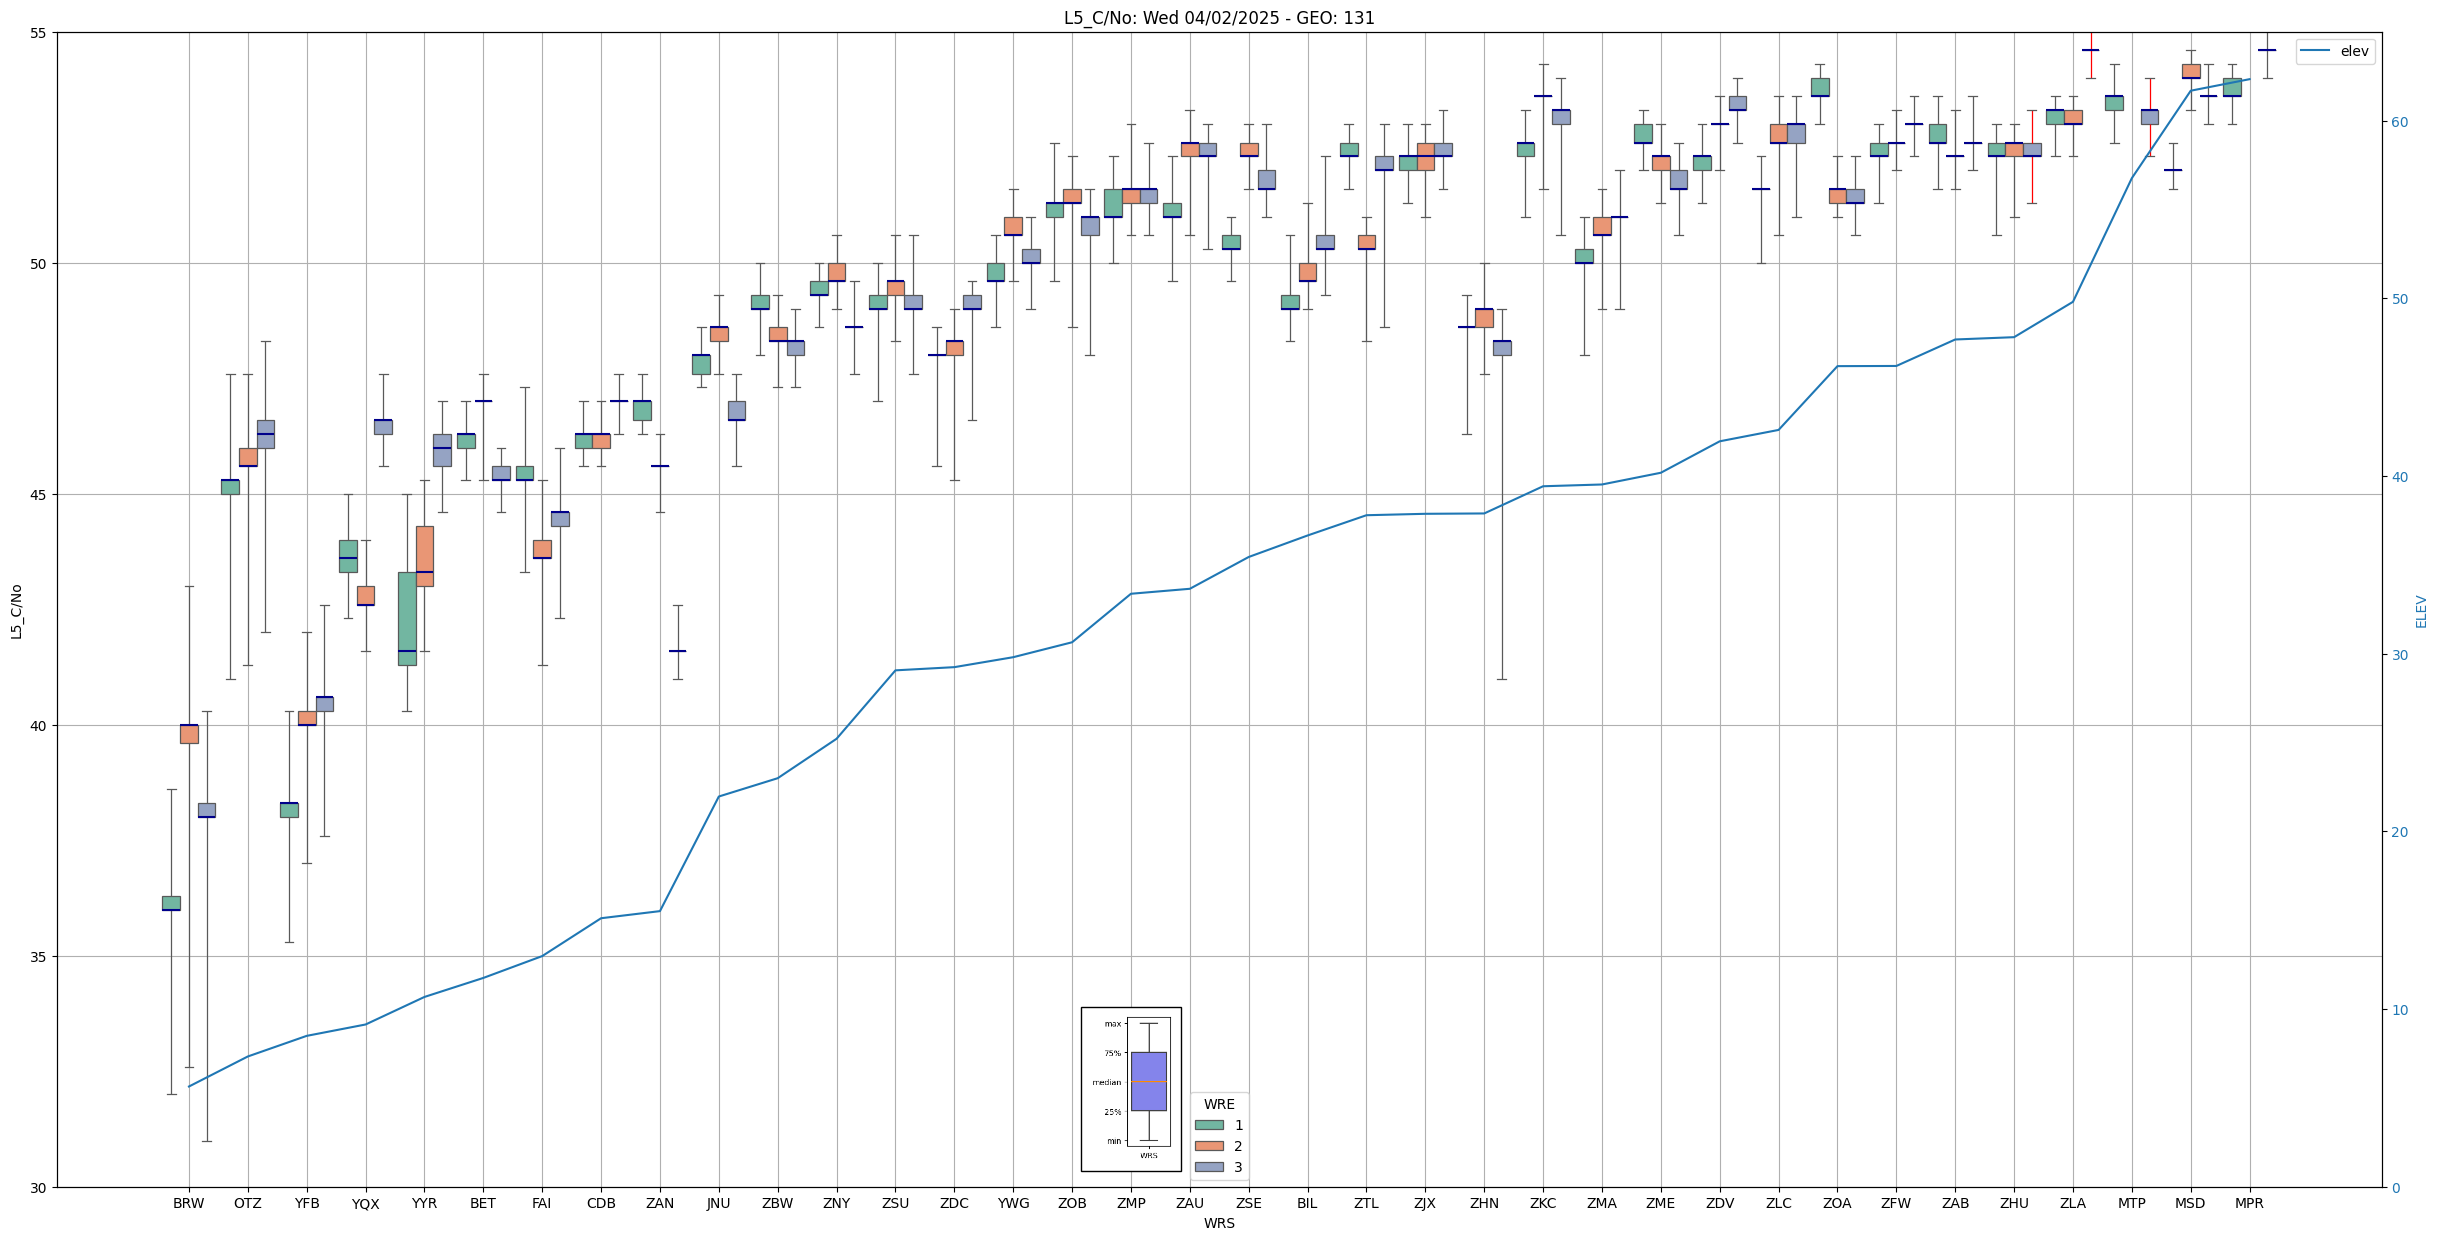Click the YYR station tick label
Viewport: 2438px width, 1240px height.
424,1204
